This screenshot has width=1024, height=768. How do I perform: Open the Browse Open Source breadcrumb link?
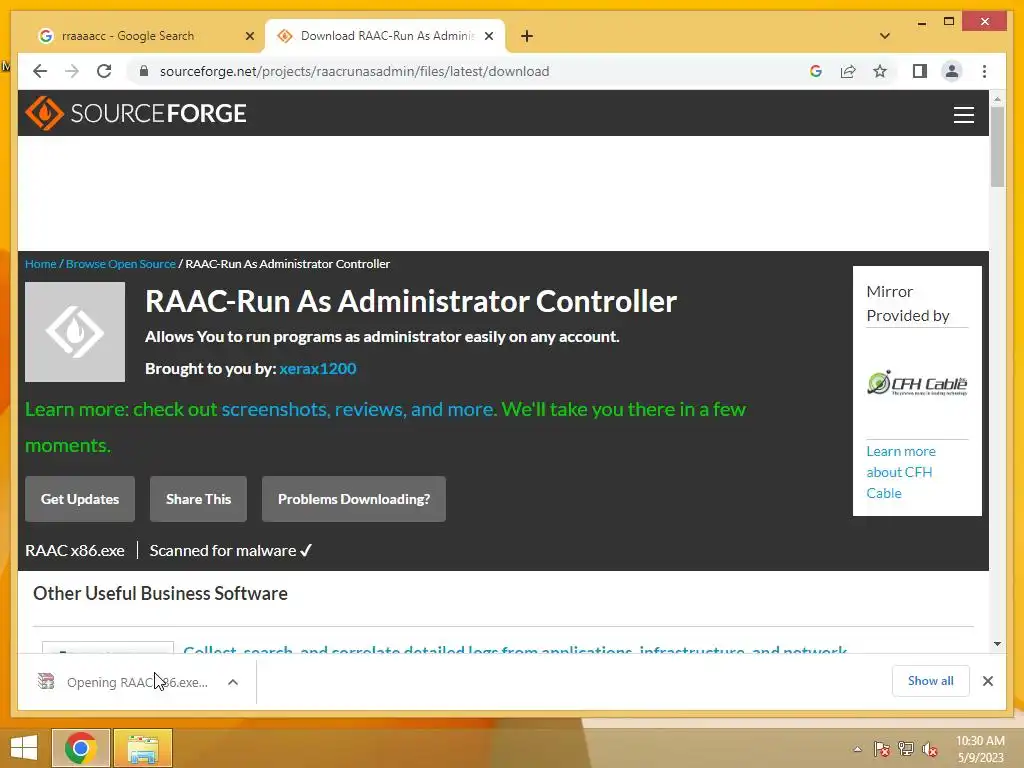click(x=121, y=264)
